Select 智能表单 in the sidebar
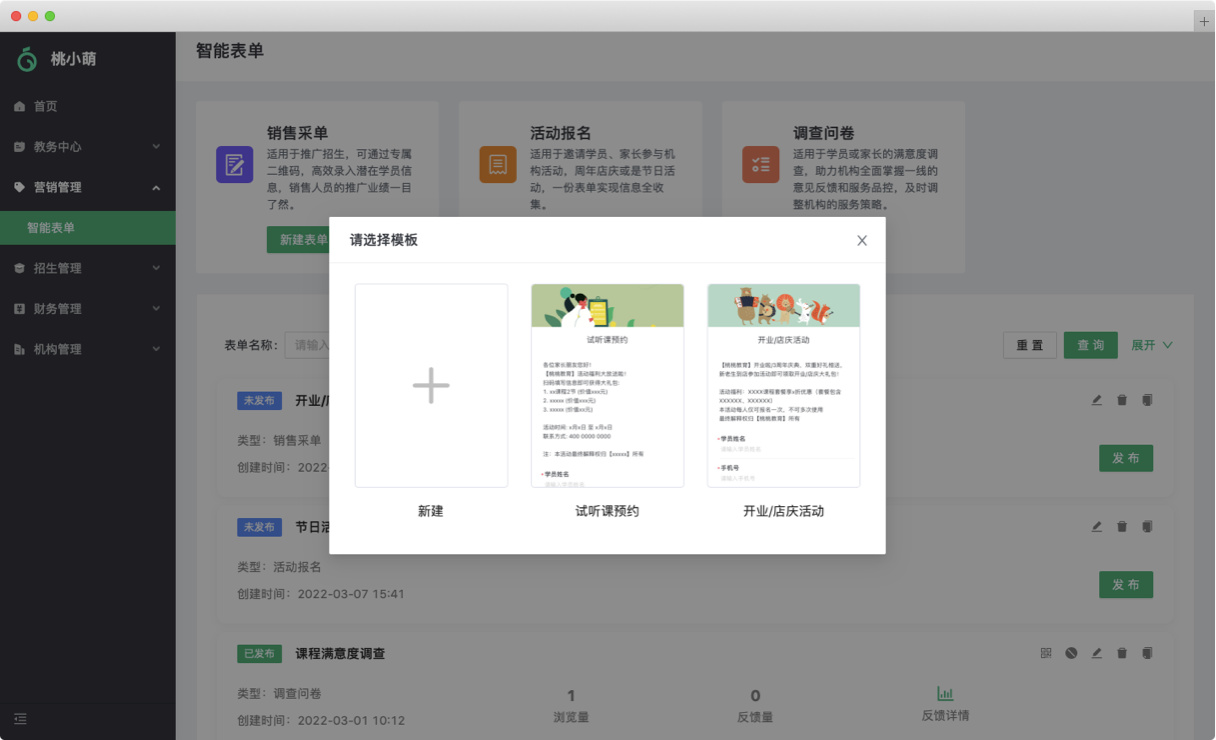 click(x=51, y=228)
